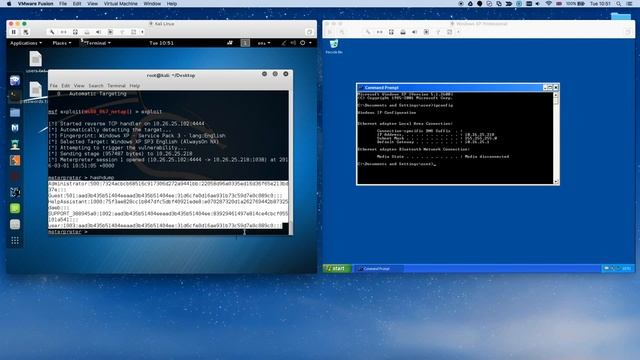Expand the Kali VM toolbar device overflow arrow
This screenshot has width=640, height=360.
pos(142,32)
